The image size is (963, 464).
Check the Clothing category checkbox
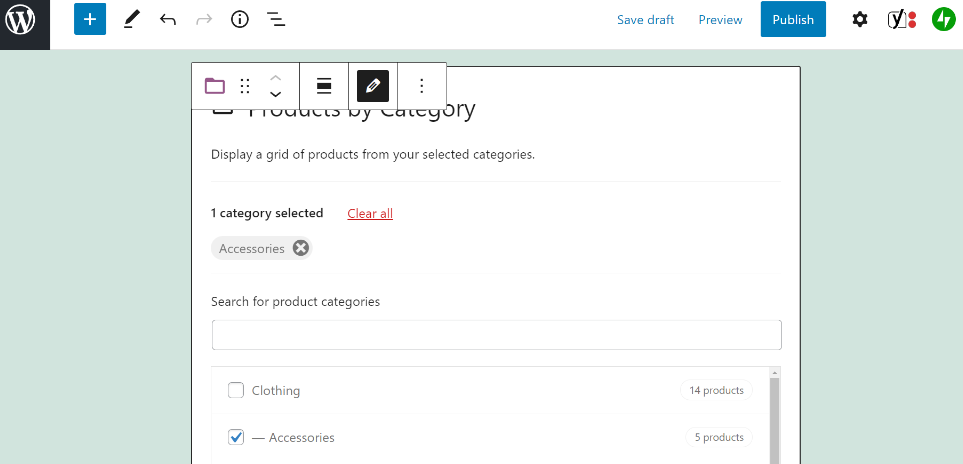[x=236, y=390]
